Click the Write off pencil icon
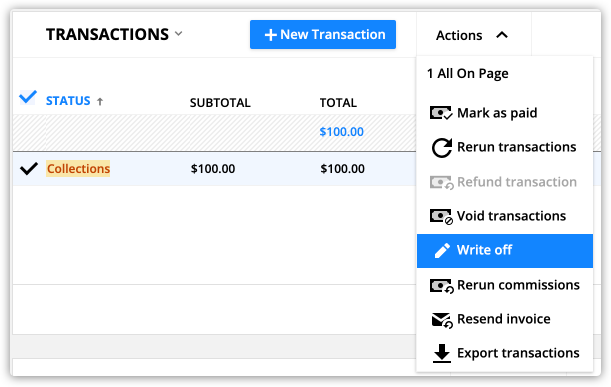This screenshot has width=611, height=387. click(x=442, y=251)
